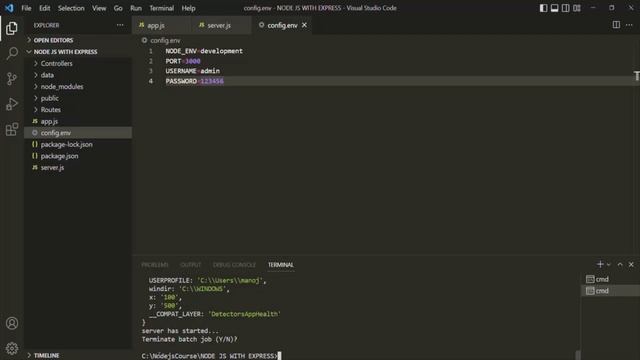Open package-lock.json in the file tree
The height and width of the screenshot is (360, 640).
(78, 144)
